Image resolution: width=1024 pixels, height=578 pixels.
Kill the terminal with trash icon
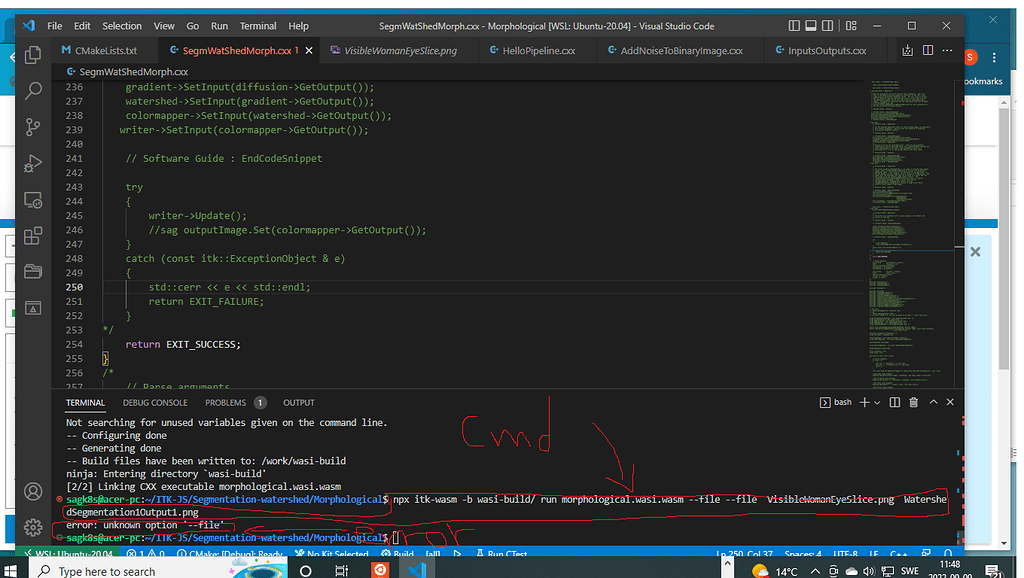tap(913, 402)
